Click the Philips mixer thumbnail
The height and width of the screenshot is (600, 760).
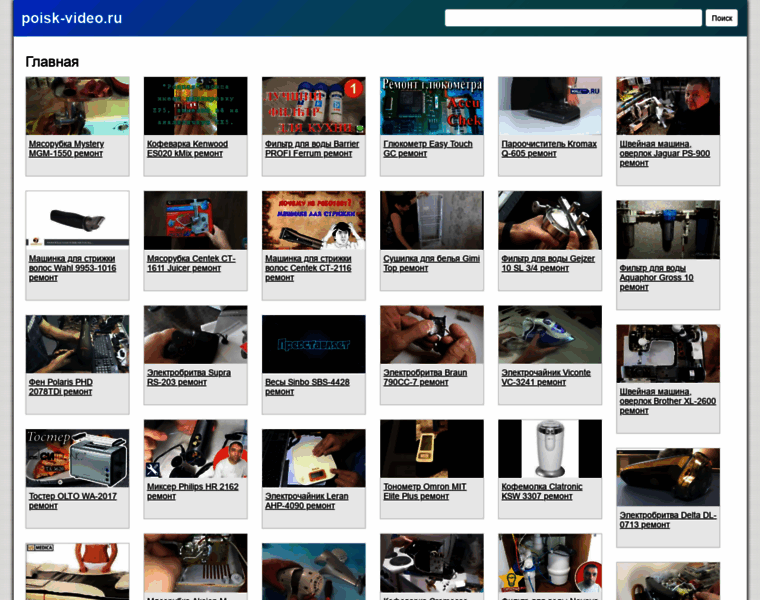coord(195,449)
